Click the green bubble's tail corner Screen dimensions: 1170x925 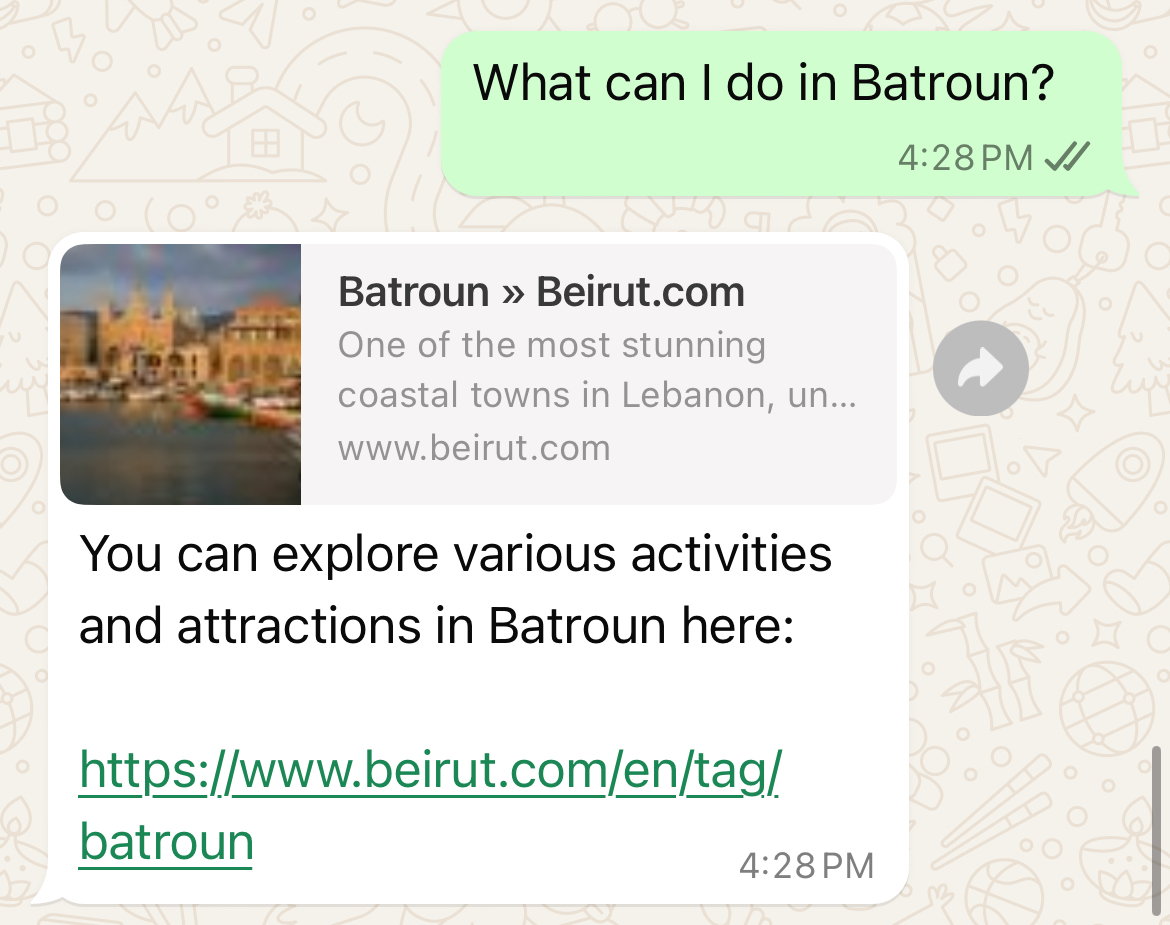tap(1128, 186)
